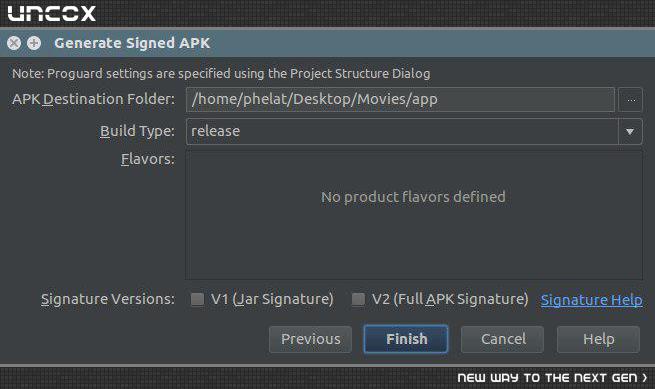Viewport: 655px width, 389px height.
Task: Cancel the signed APK generation
Action: tap(503, 339)
